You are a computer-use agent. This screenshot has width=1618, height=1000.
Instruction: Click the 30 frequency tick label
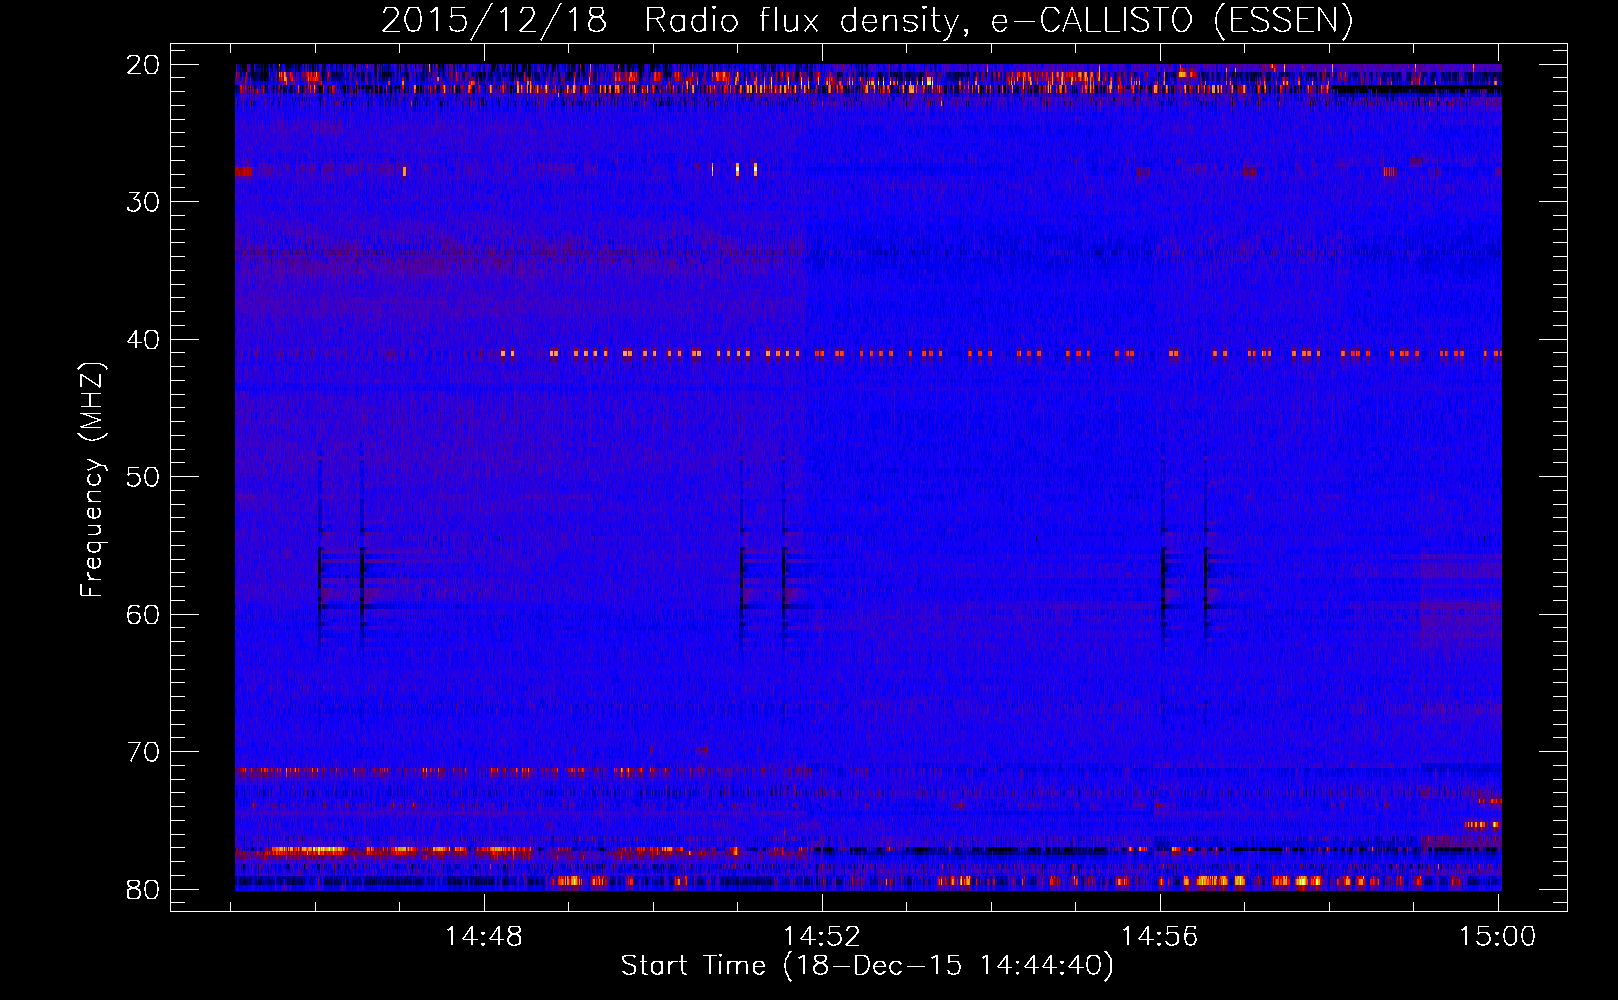click(144, 202)
